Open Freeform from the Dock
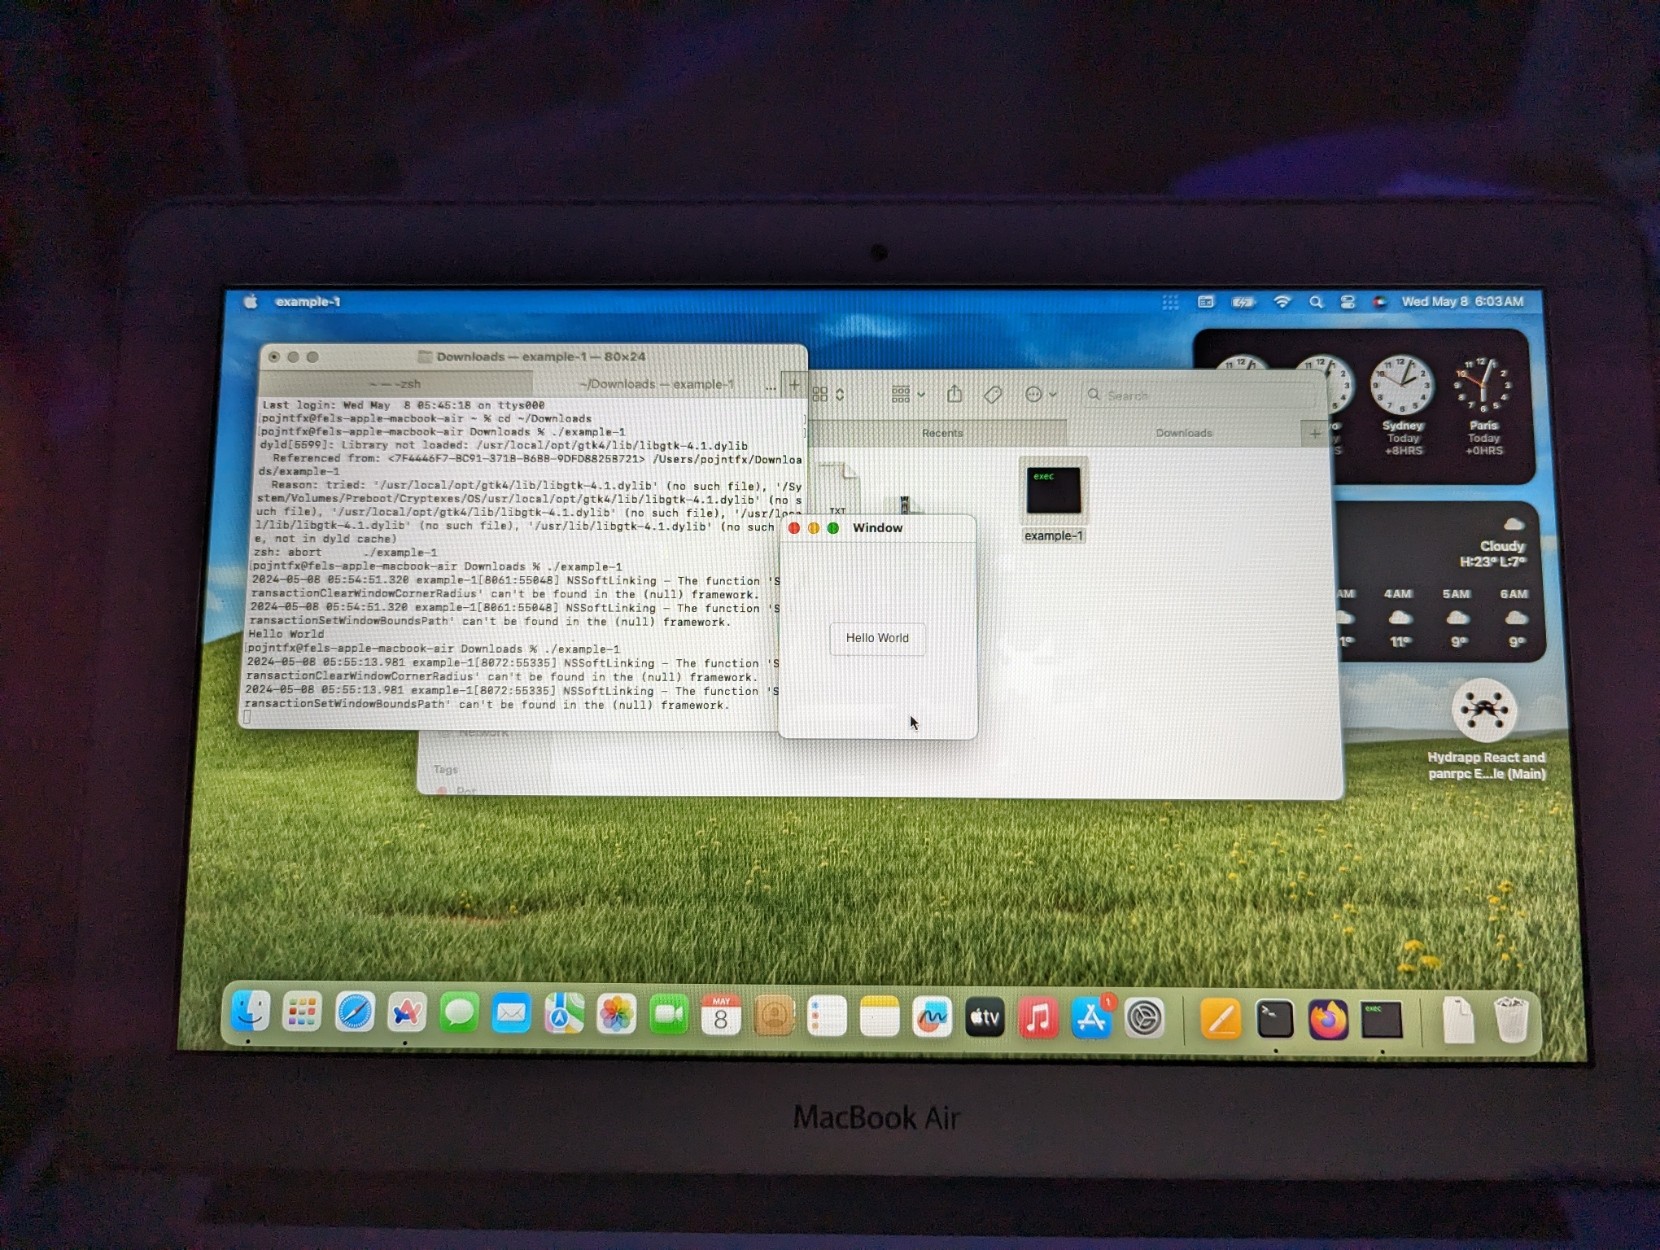The width and height of the screenshot is (1660, 1250). click(x=932, y=1018)
